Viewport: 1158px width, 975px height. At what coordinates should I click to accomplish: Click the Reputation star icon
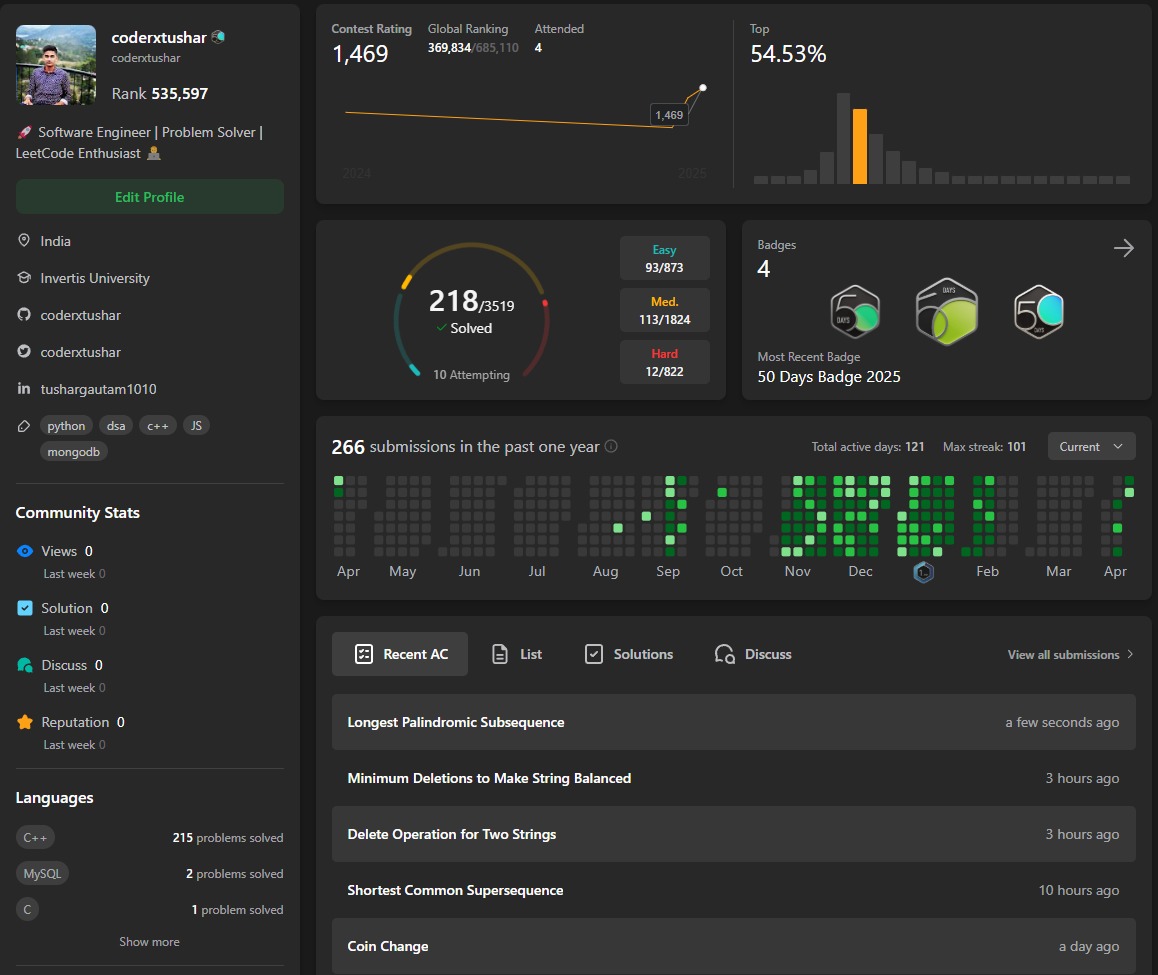pyautogui.click(x=25, y=722)
